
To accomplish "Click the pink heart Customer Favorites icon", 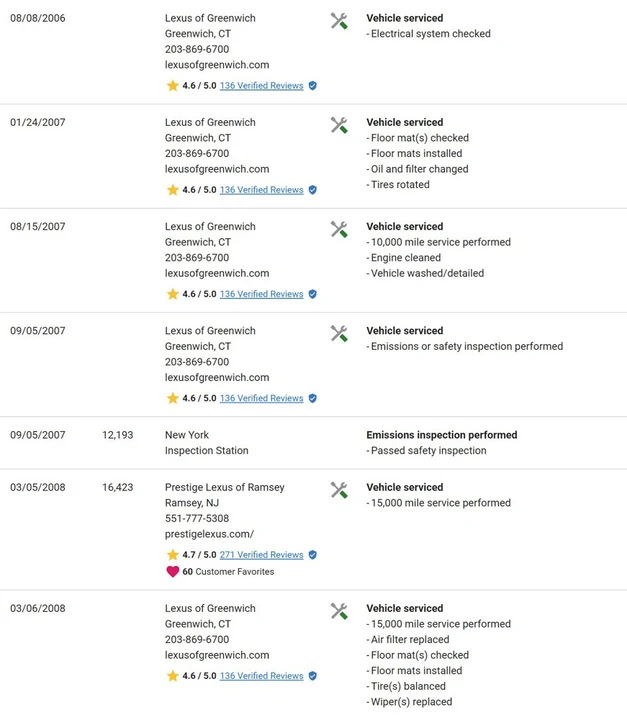I will (x=173, y=572).
